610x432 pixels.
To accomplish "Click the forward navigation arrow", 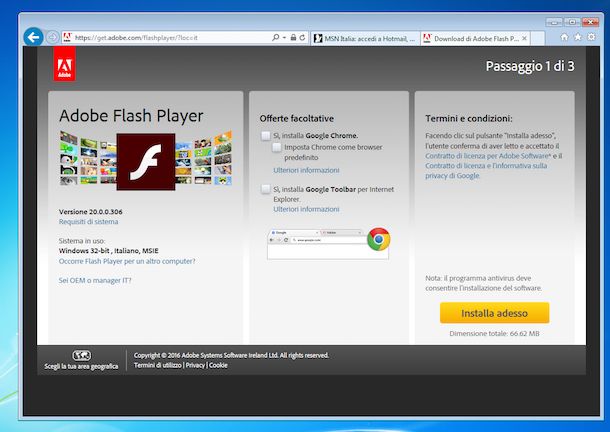I will coord(52,37).
